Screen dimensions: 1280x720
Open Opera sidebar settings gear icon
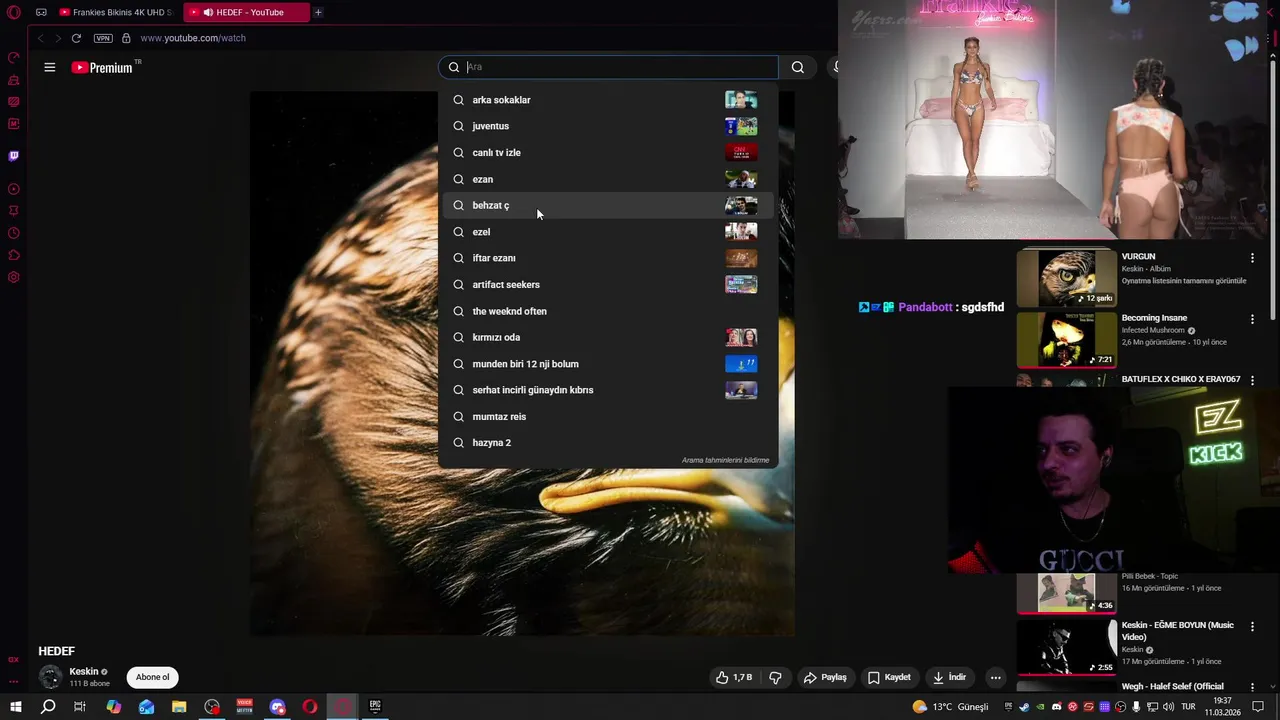point(14,277)
